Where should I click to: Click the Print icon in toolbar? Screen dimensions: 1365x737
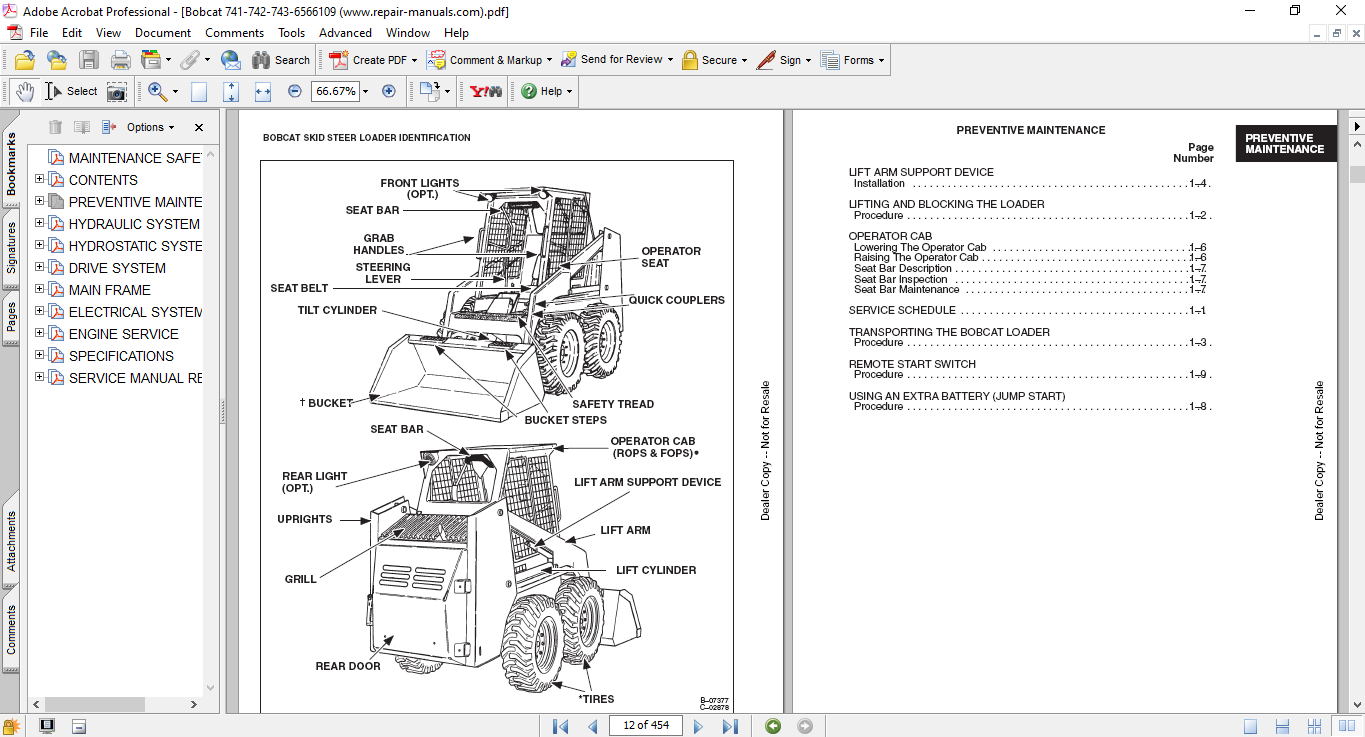tap(120, 60)
